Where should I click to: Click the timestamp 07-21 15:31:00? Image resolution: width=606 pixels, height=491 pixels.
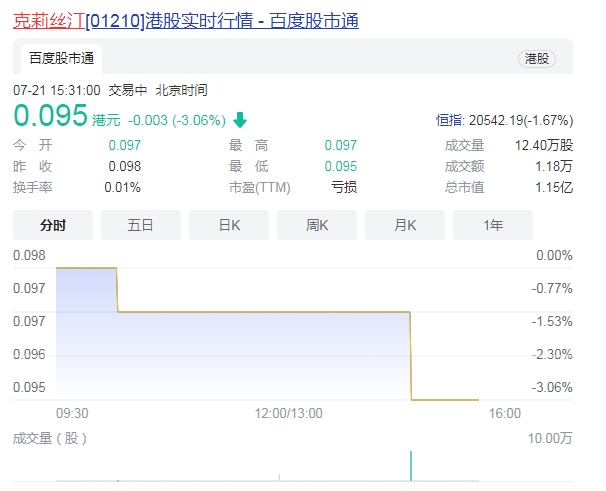(57, 90)
